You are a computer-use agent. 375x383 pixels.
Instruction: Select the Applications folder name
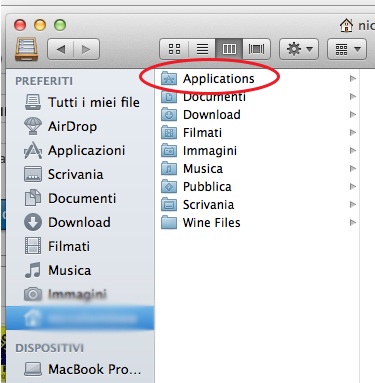point(219,79)
